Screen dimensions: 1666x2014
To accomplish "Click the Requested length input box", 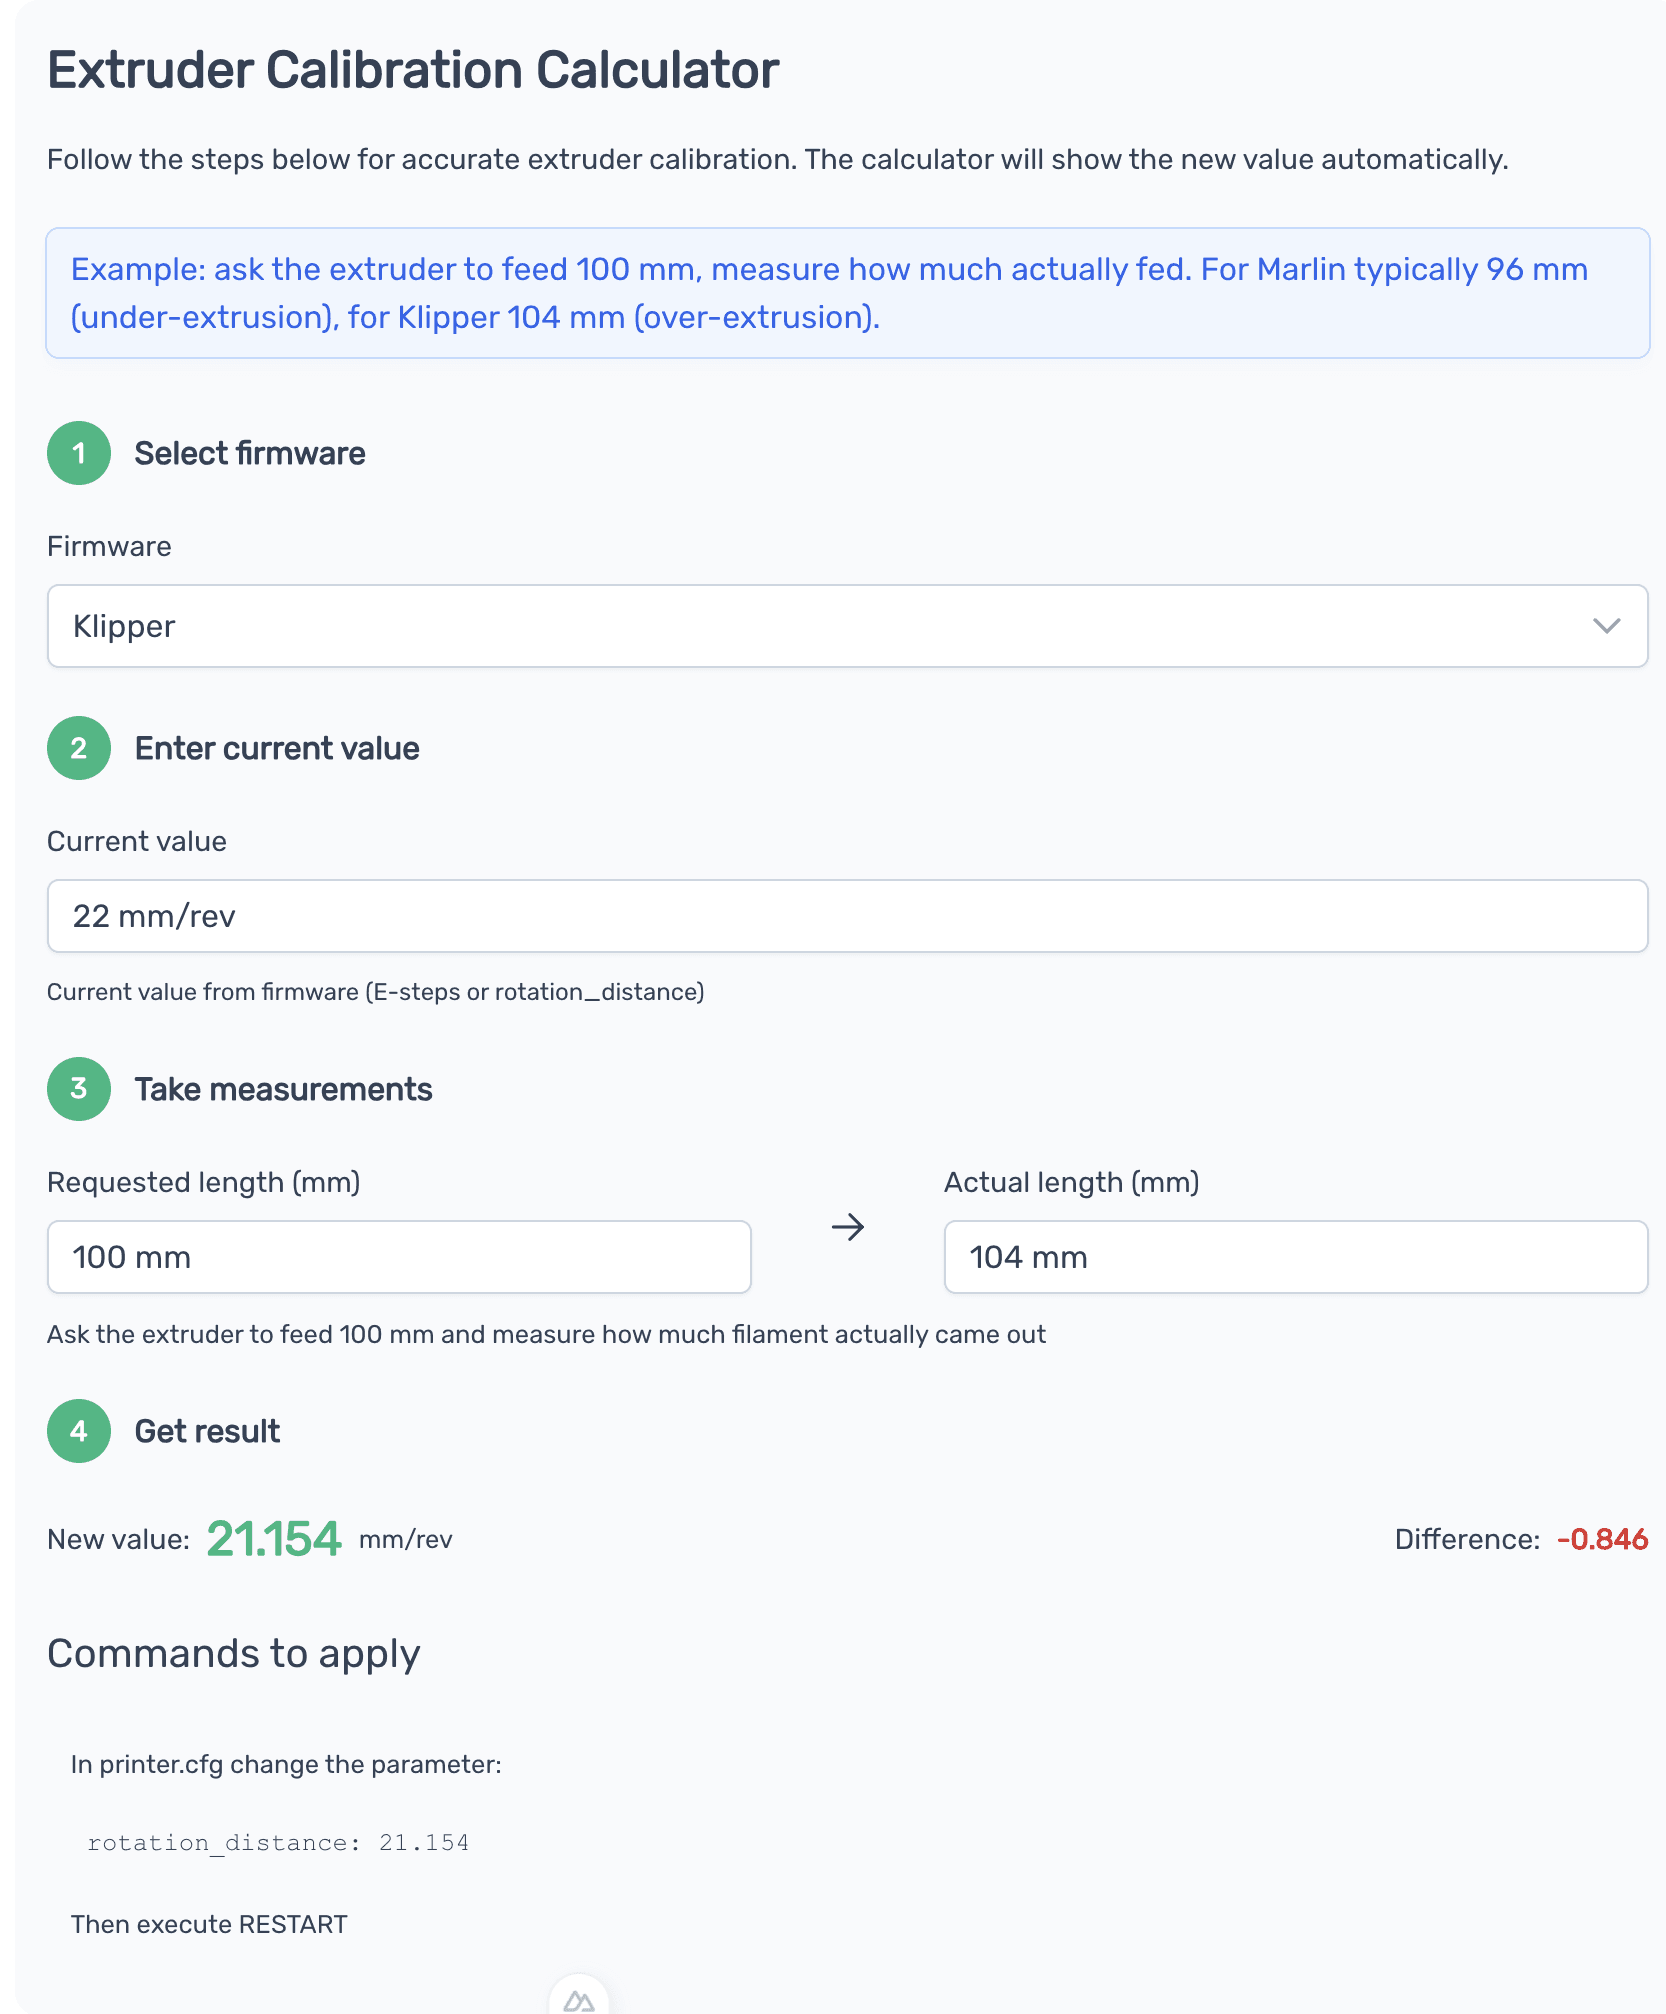I will coord(399,1257).
